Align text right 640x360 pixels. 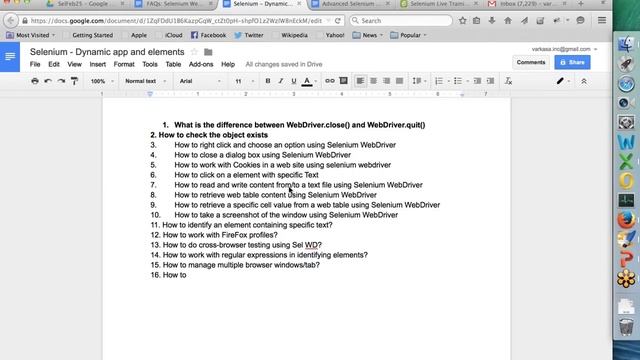click(386, 81)
